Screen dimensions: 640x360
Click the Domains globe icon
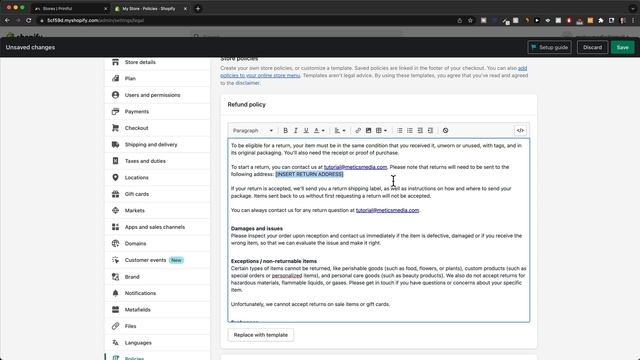pyautogui.click(x=116, y=244)
